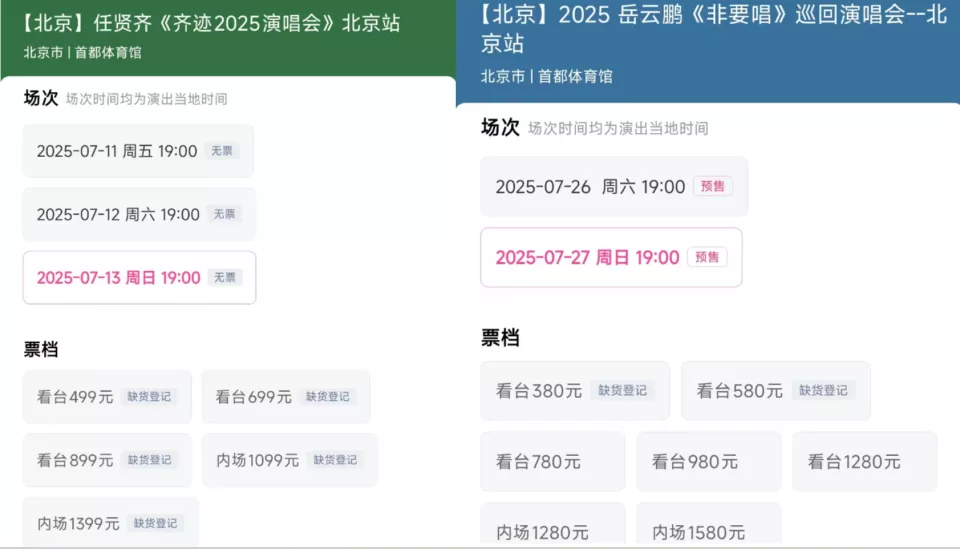Select the 2025-07-11 周五 19:00 session
Image resolution: width=960 pixels, height=549 pixels.
pyautogui.click(x=138, y=151)
